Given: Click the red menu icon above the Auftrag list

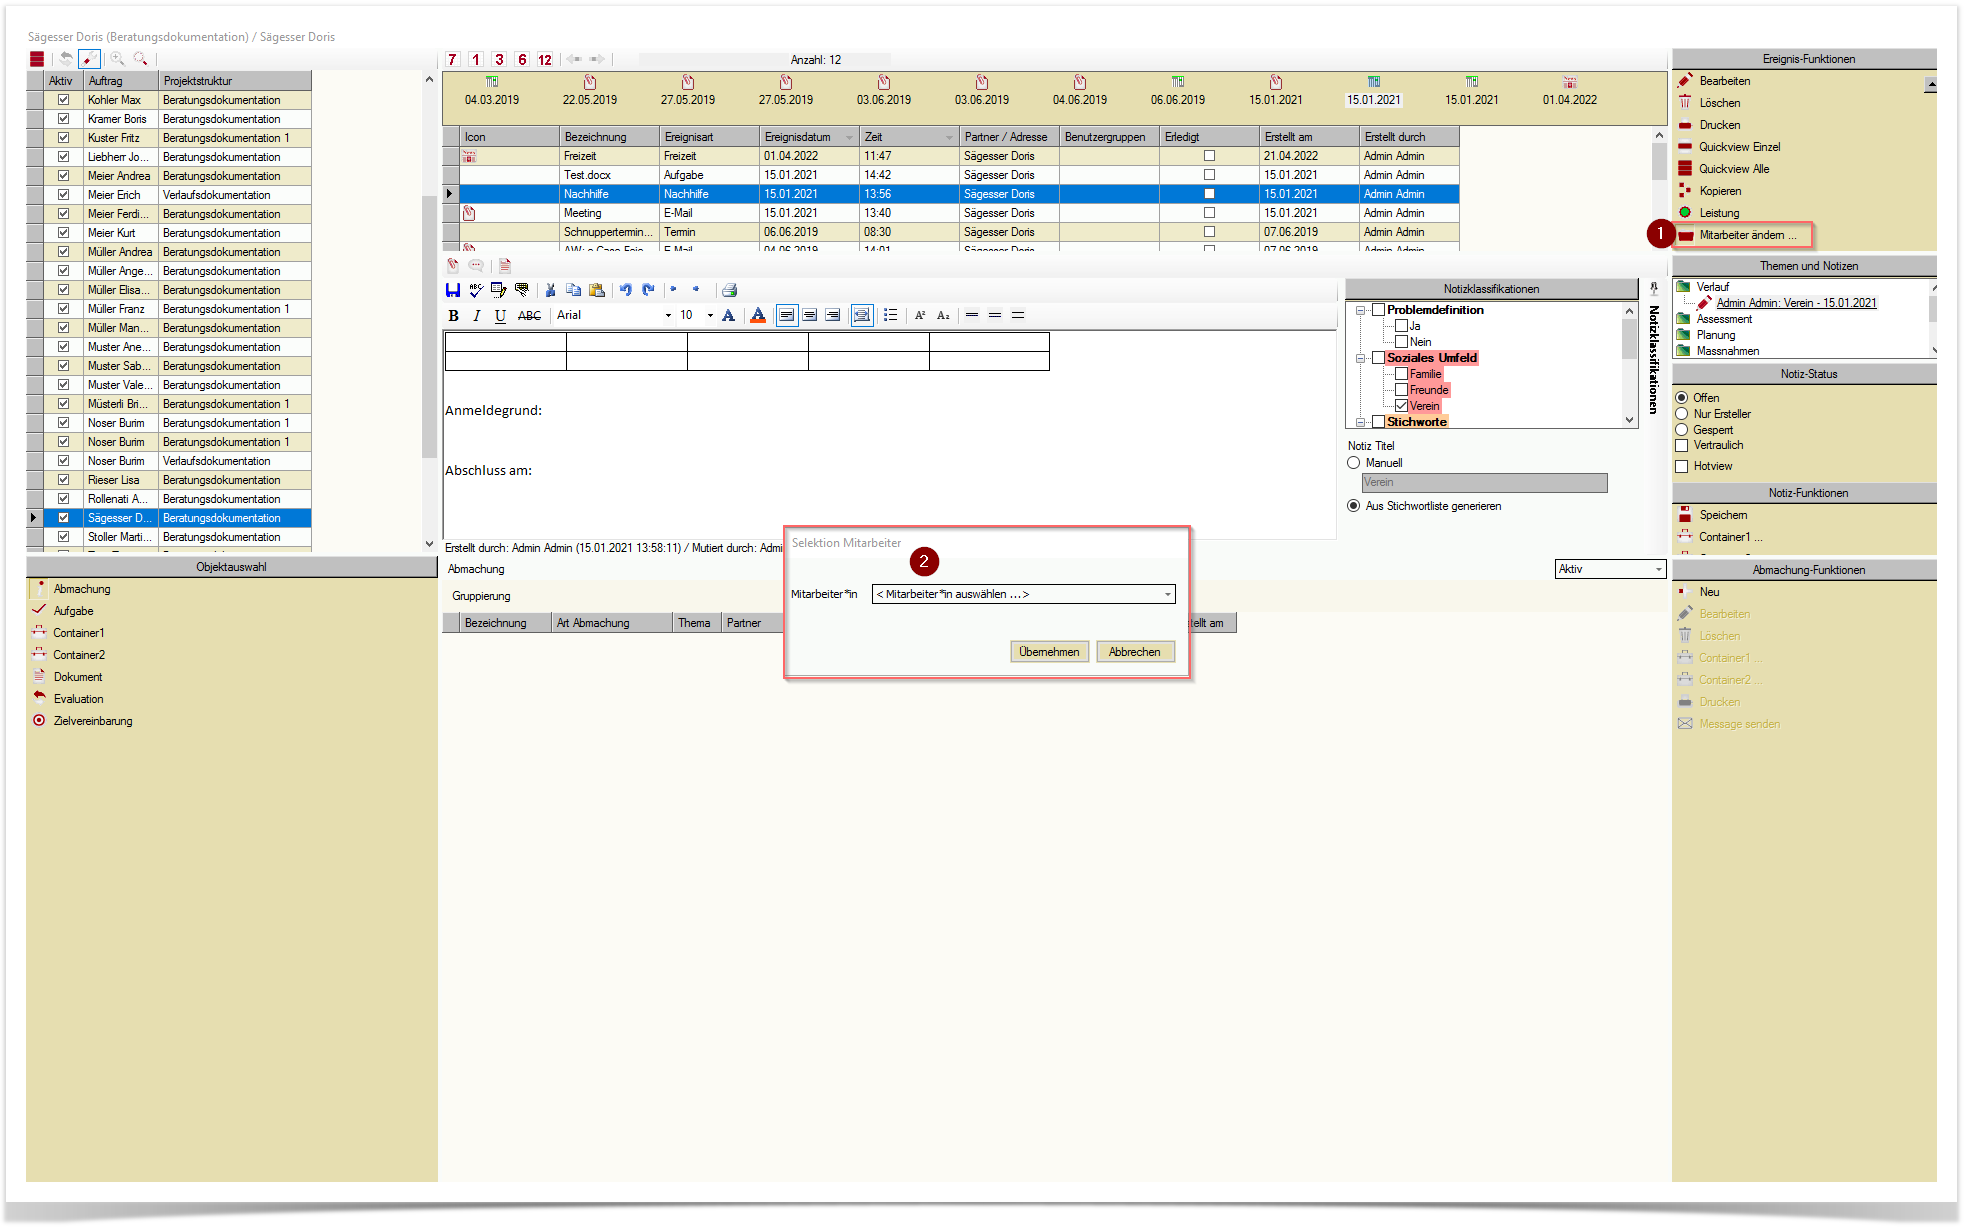Looking at the screenshot, I should click(x=37, y=59).
